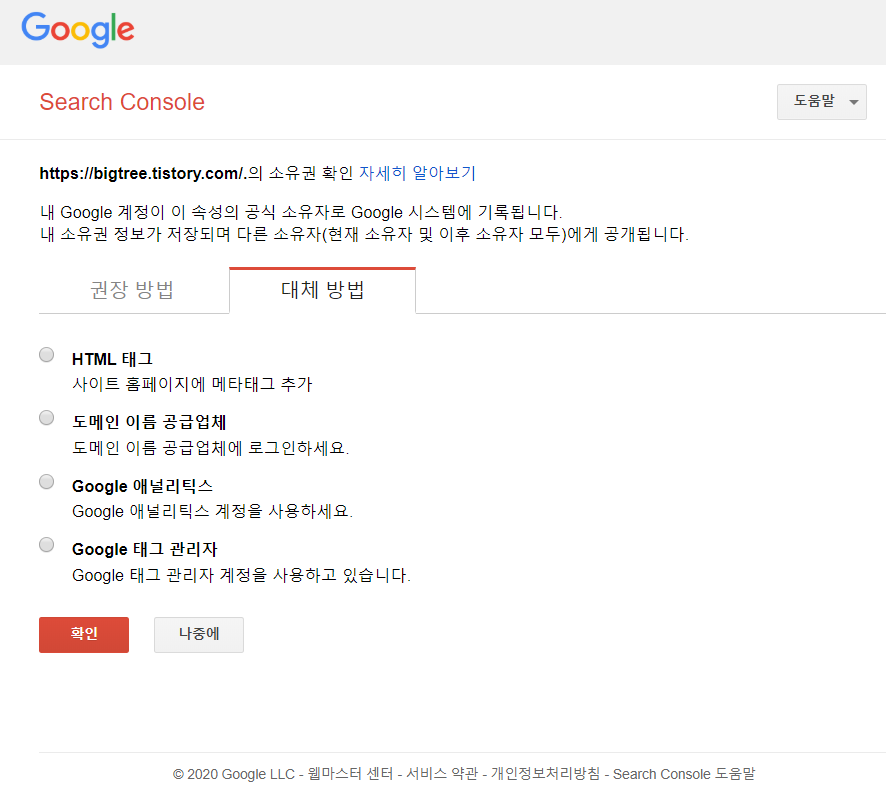Open the 자세히 알아보기 link

point(418,173)
